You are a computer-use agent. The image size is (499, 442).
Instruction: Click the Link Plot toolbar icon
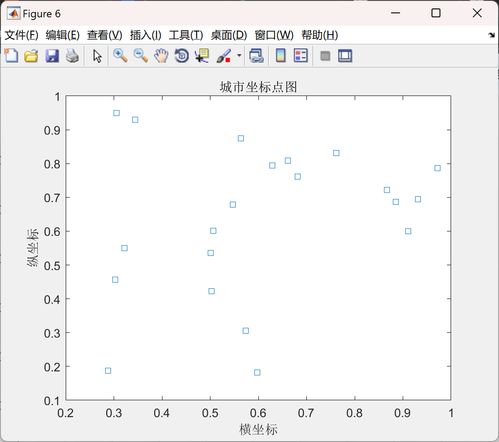point(256,56)
